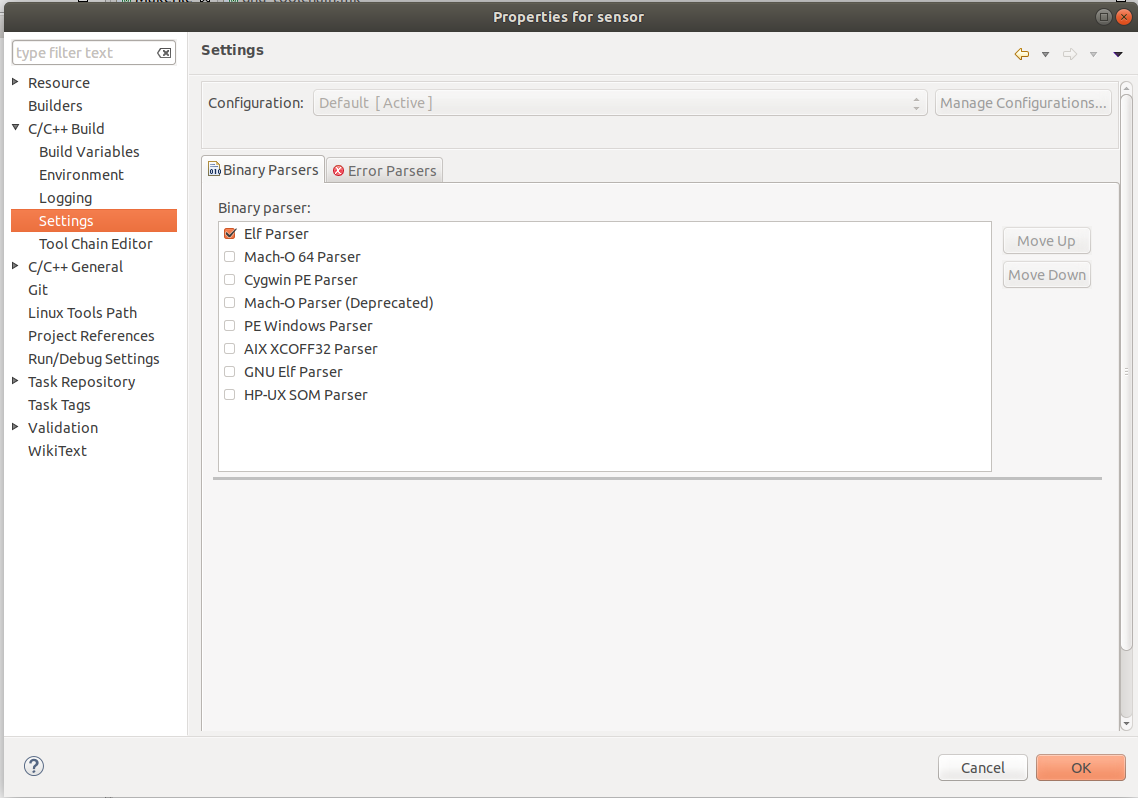The height and width of the screenshot is (798, 1138).
Task: Enable the GNU Elf Parser checkbox
Action: coord(230,372)
